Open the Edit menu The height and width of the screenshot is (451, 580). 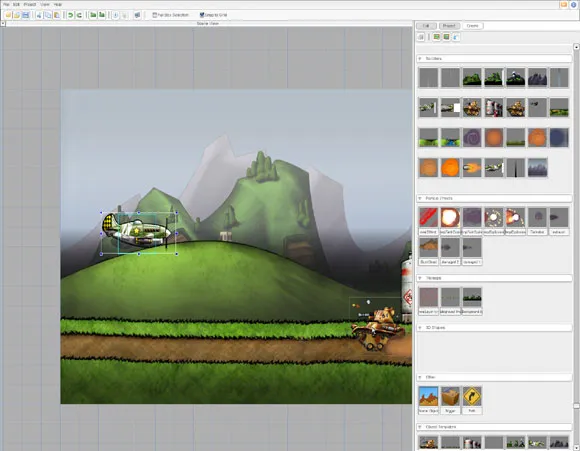point(16,4)
